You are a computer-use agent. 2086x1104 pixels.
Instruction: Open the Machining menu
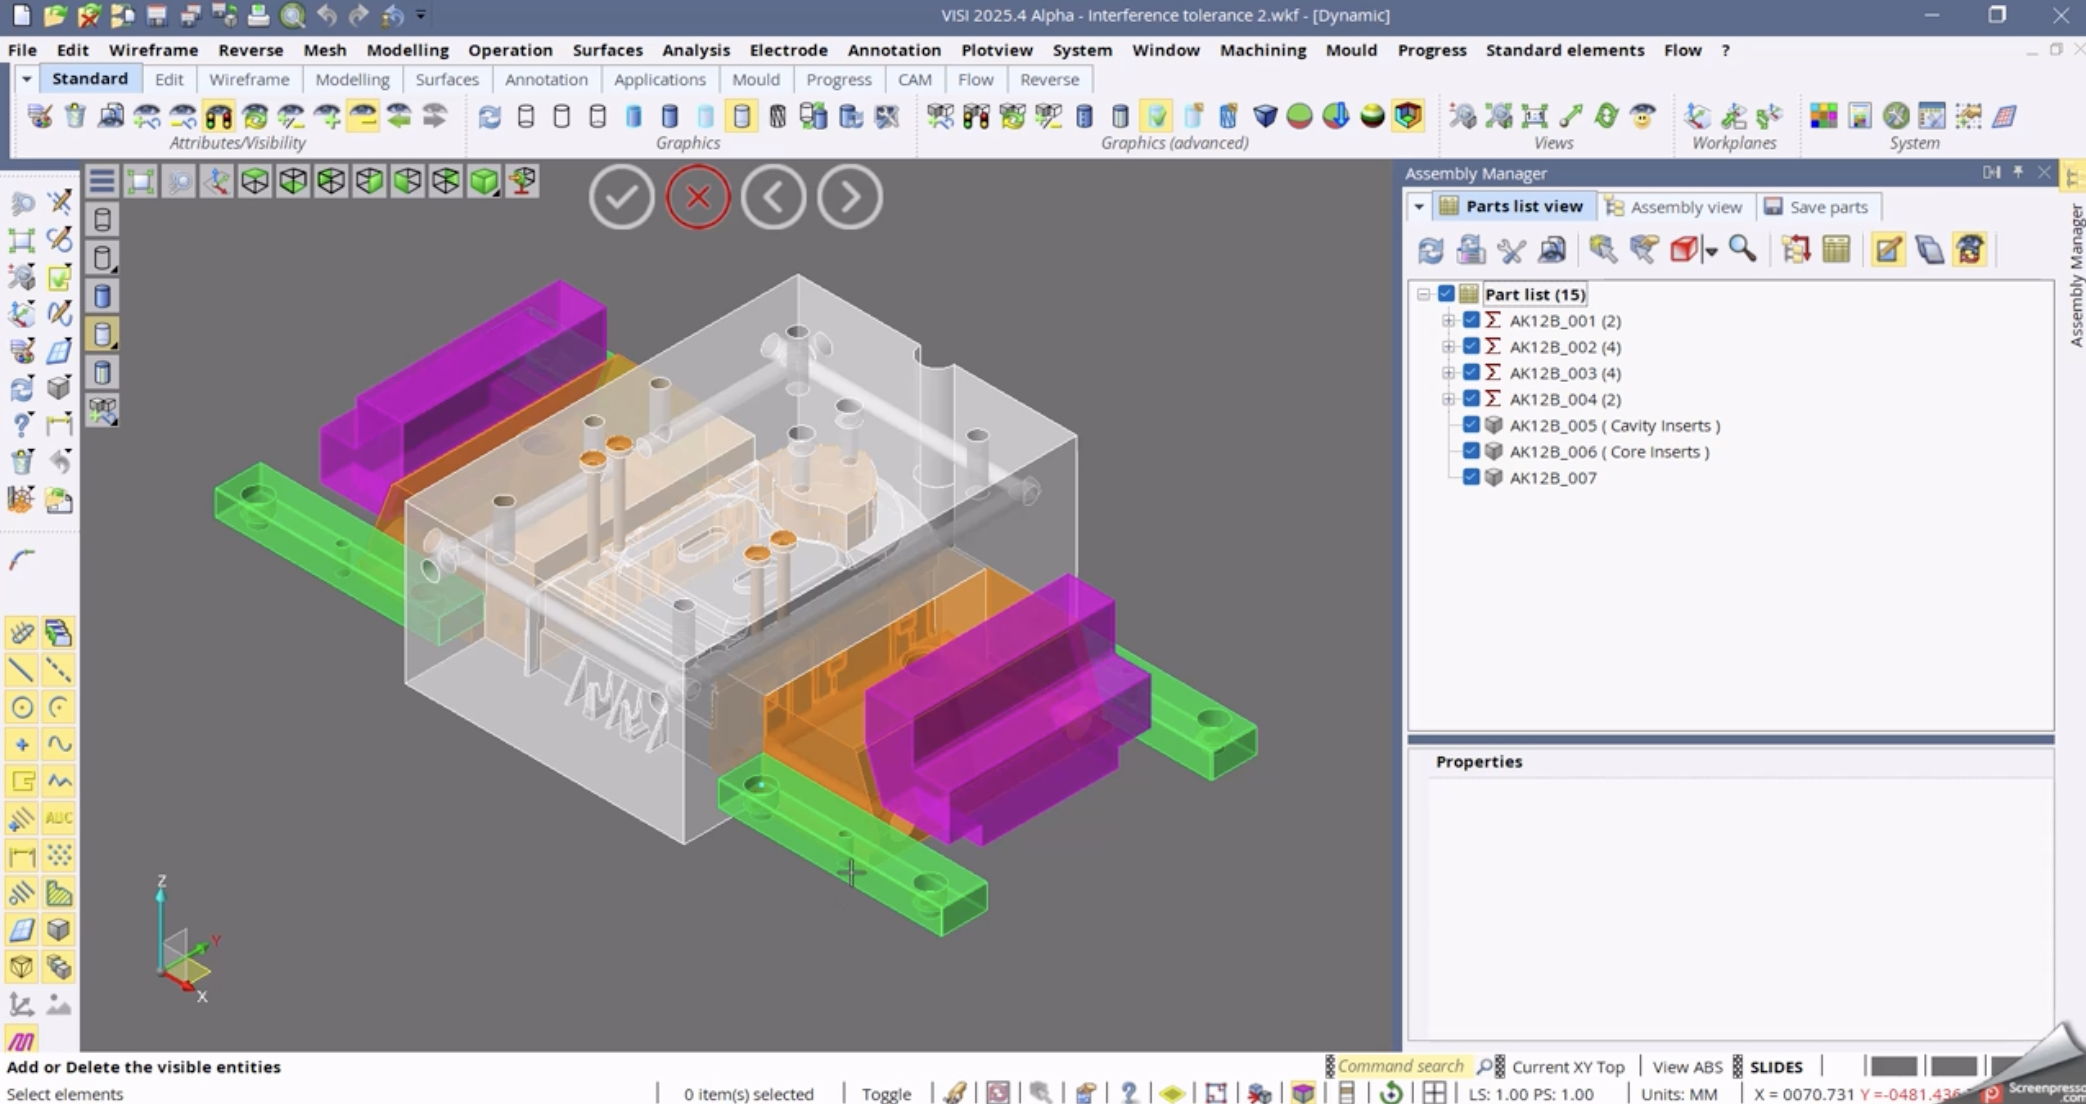pos(1262,49)
